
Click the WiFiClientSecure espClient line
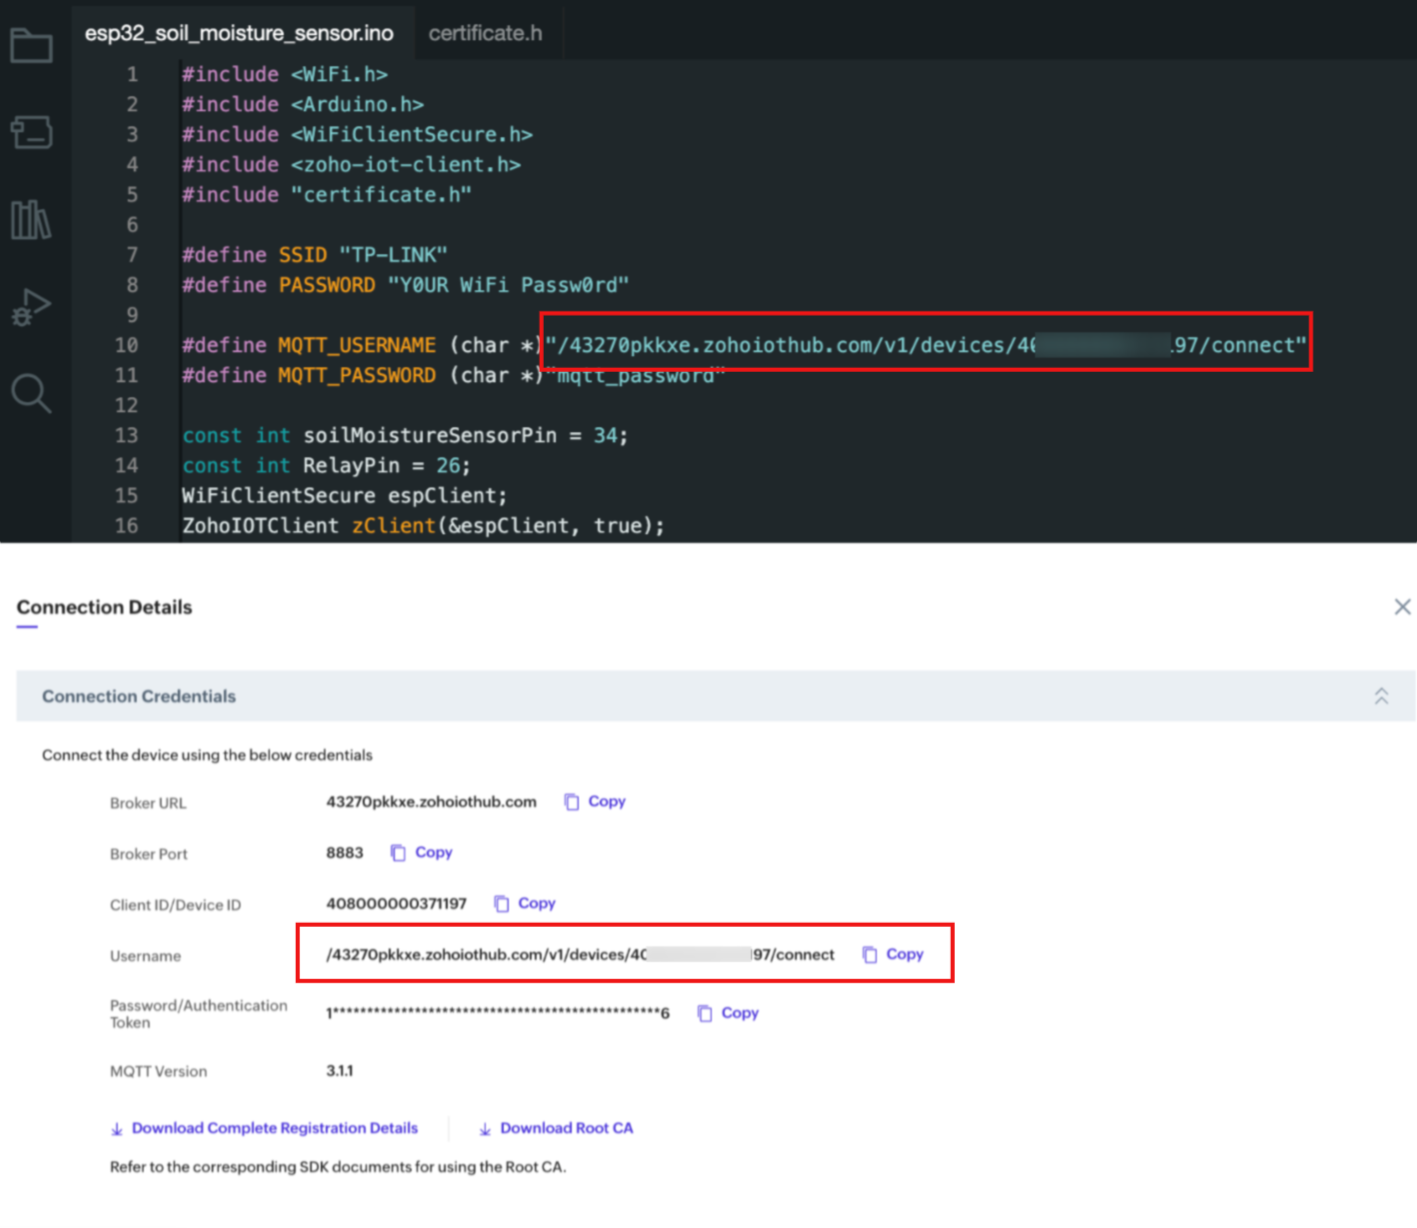[x=344, y=495]
